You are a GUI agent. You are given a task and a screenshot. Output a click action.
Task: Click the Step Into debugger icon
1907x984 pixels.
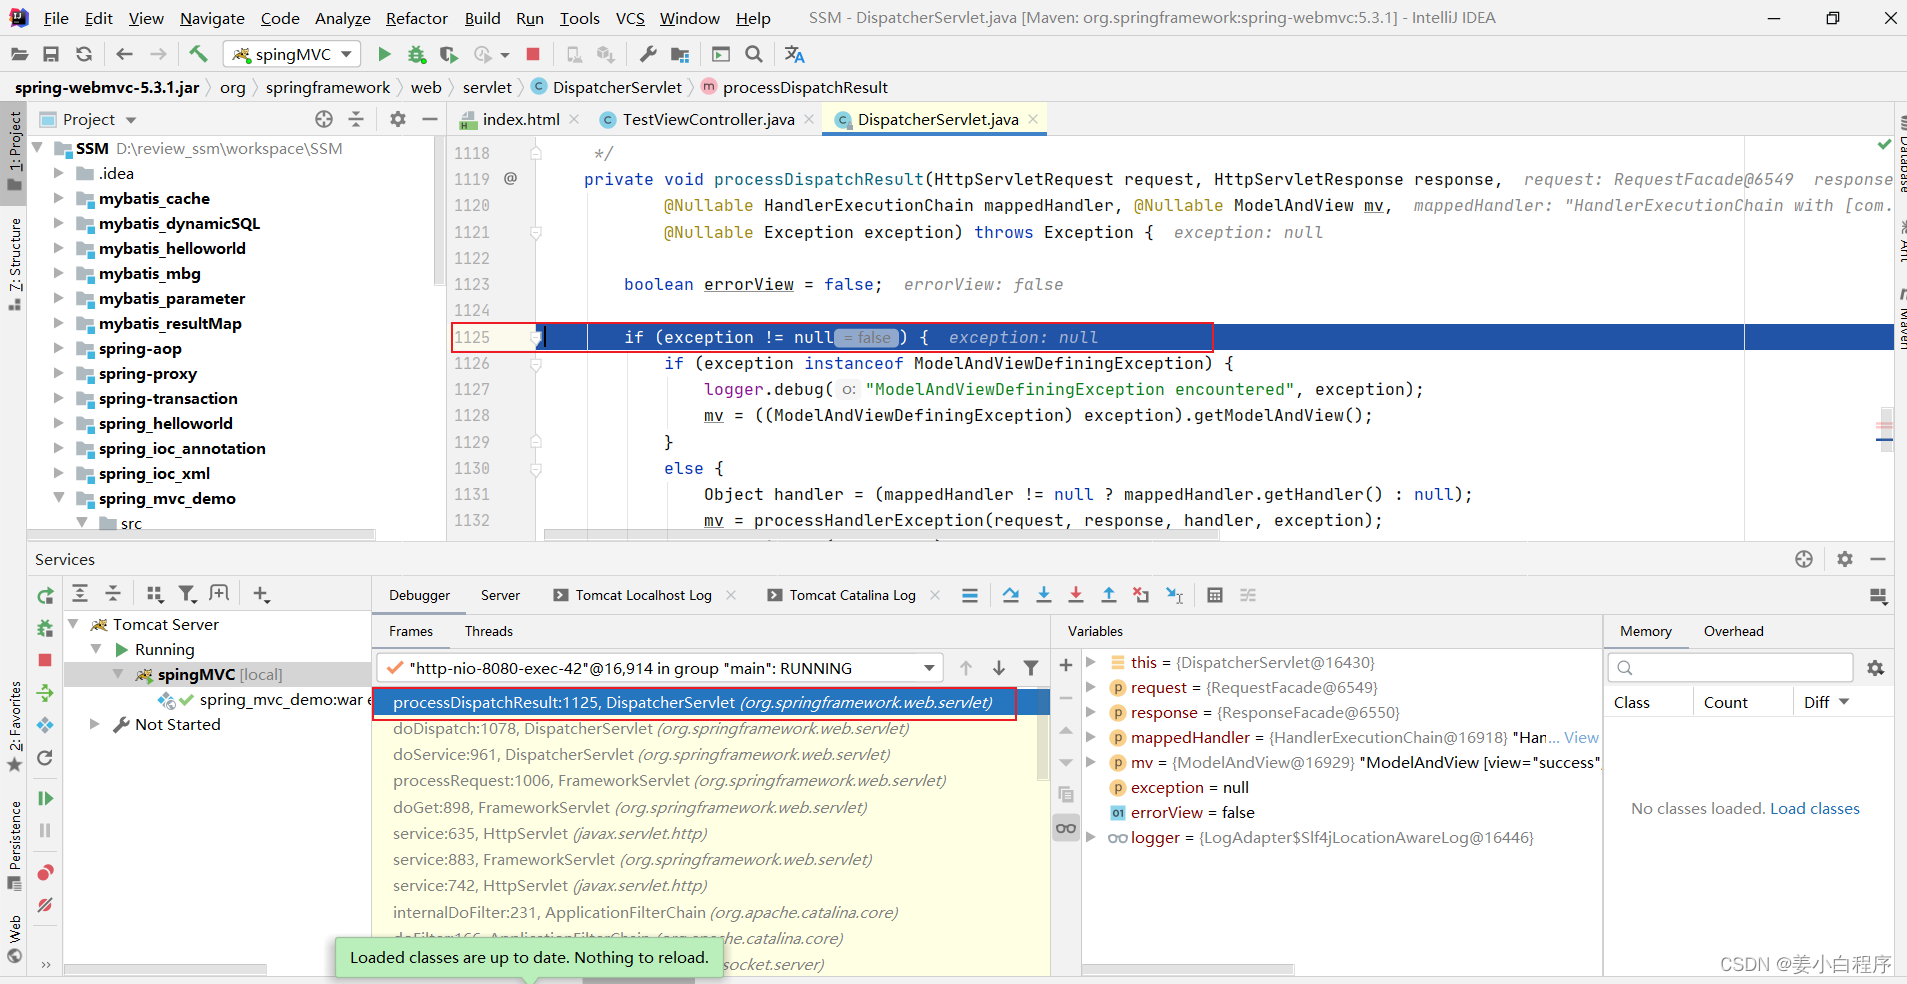click(x=1043, y=595)
